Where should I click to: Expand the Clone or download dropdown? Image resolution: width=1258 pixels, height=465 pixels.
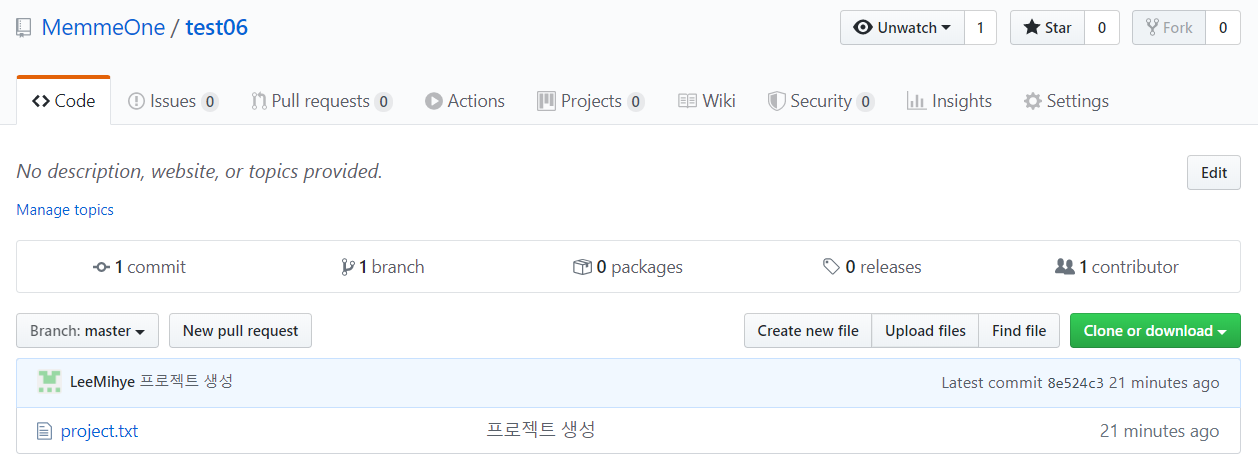(x=1155, y=331)
